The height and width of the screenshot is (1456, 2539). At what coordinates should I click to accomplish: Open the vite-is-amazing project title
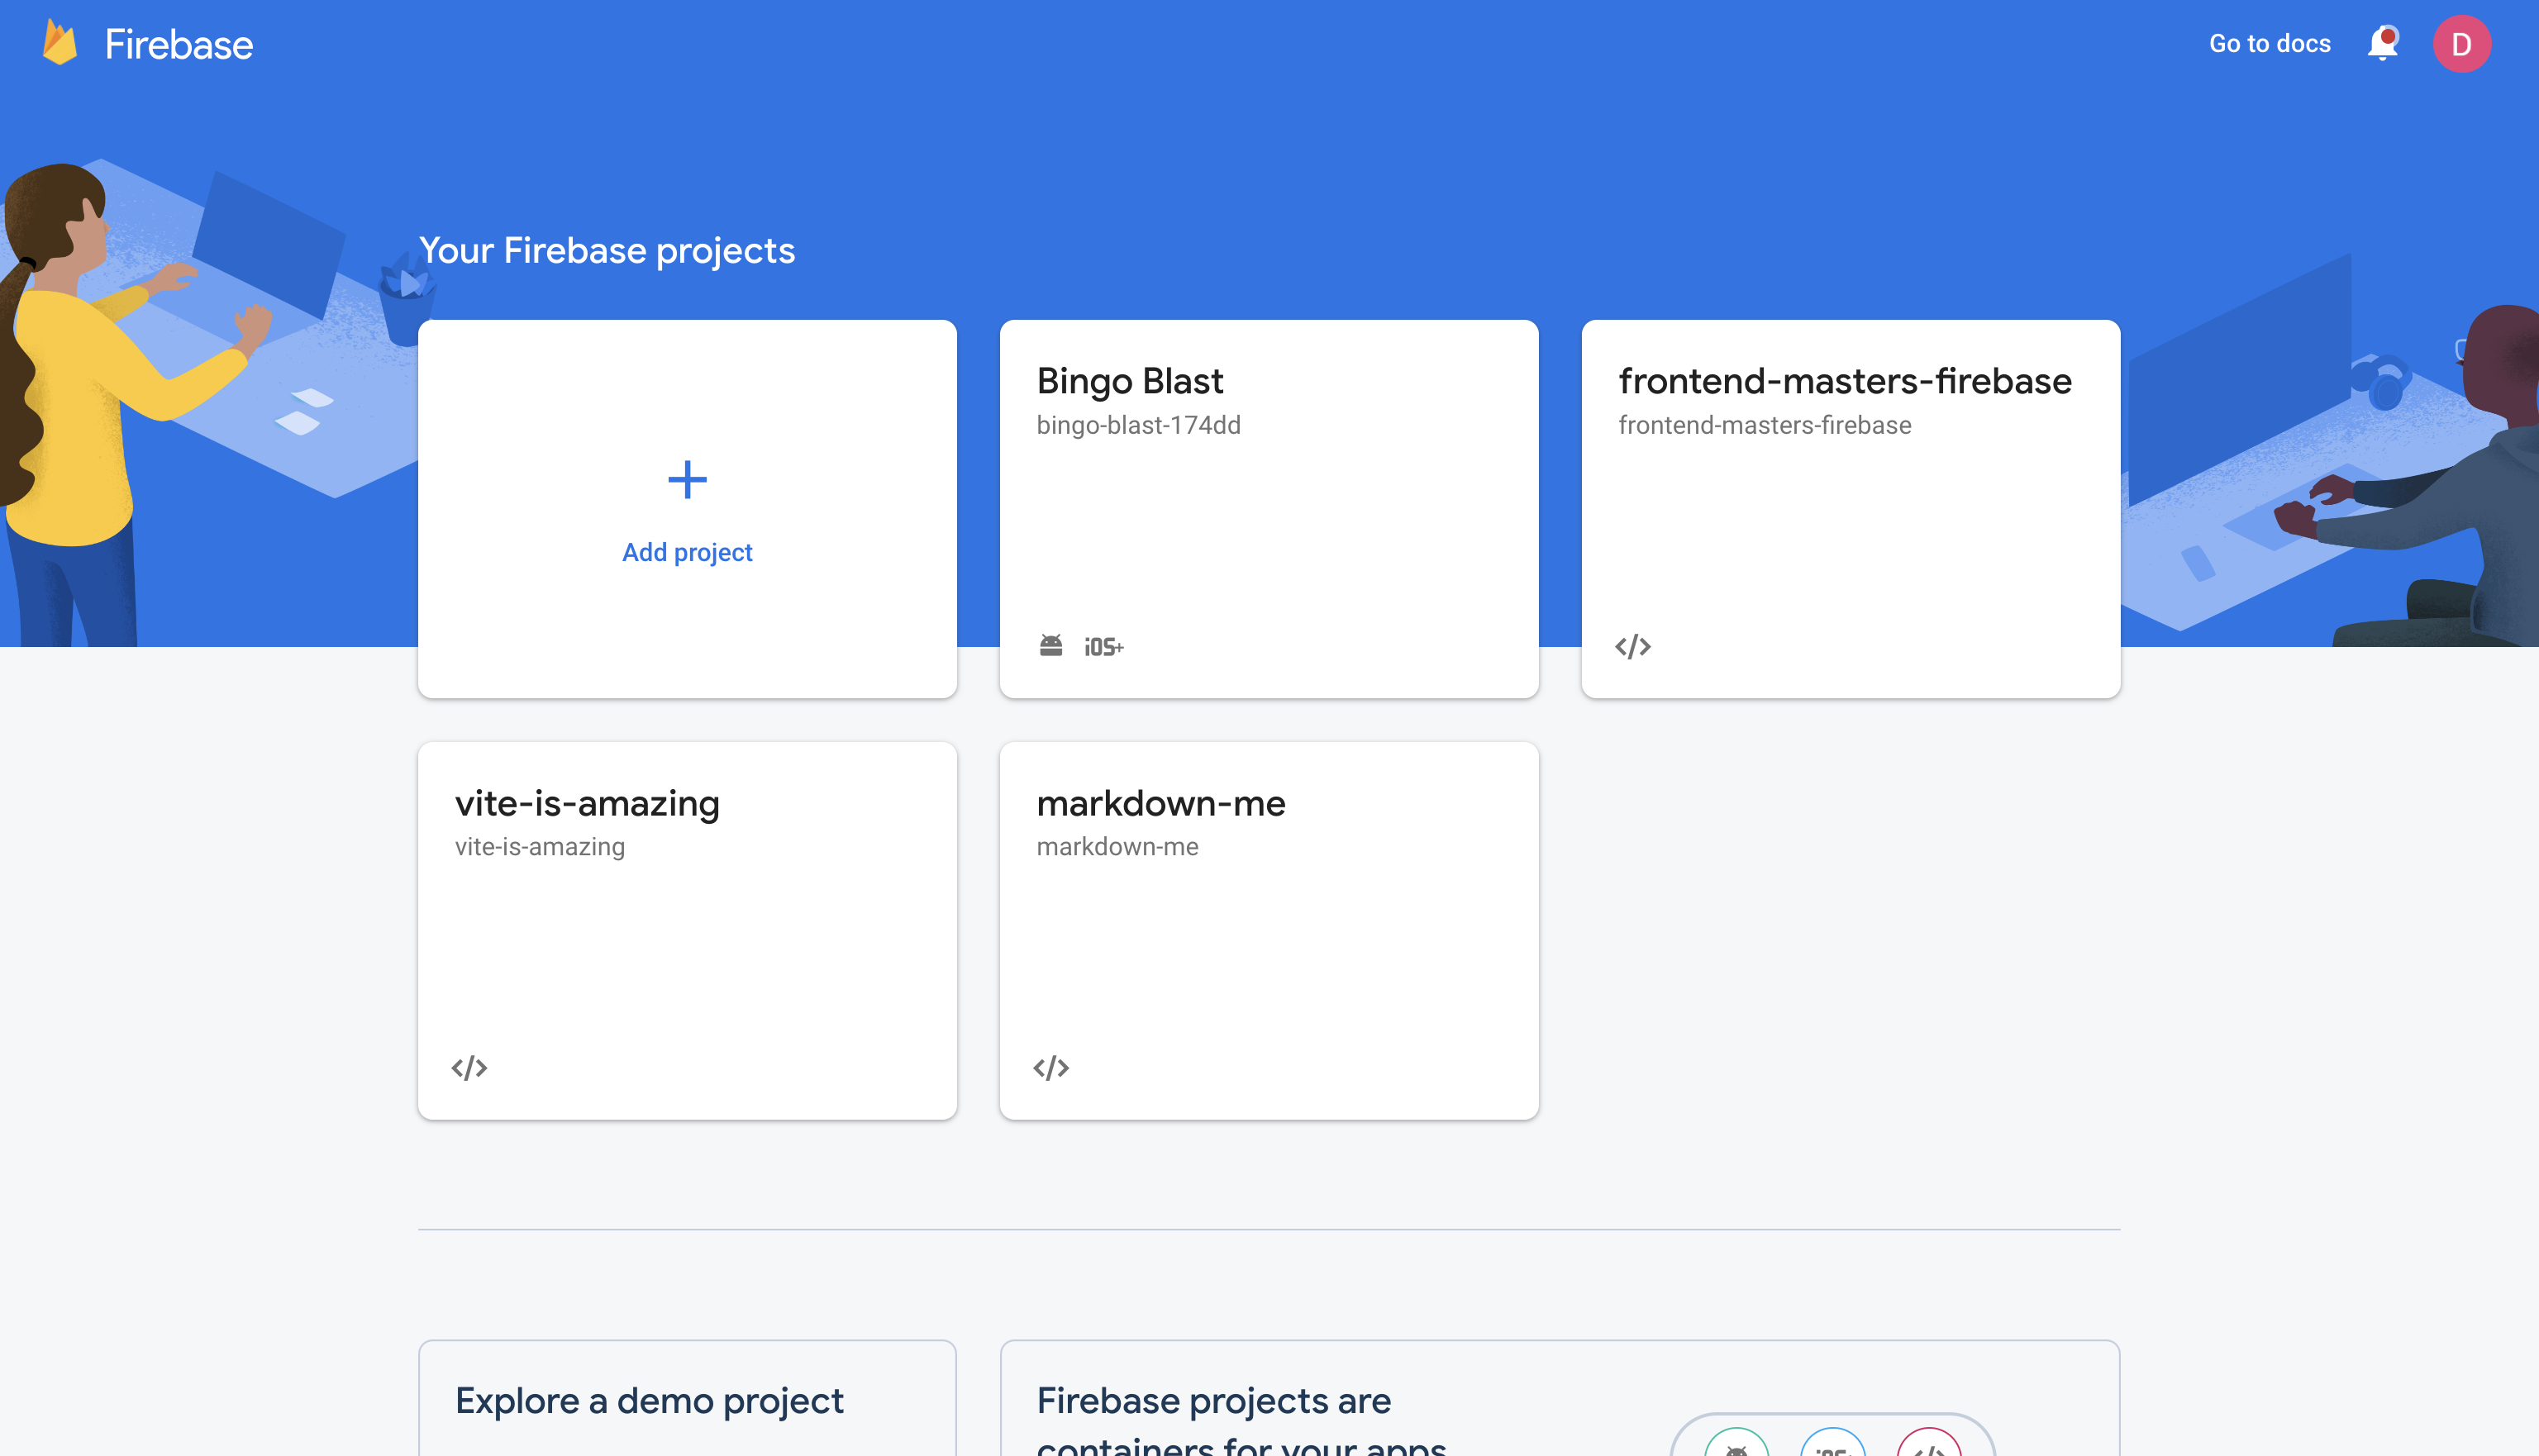[x=587, y=803]
